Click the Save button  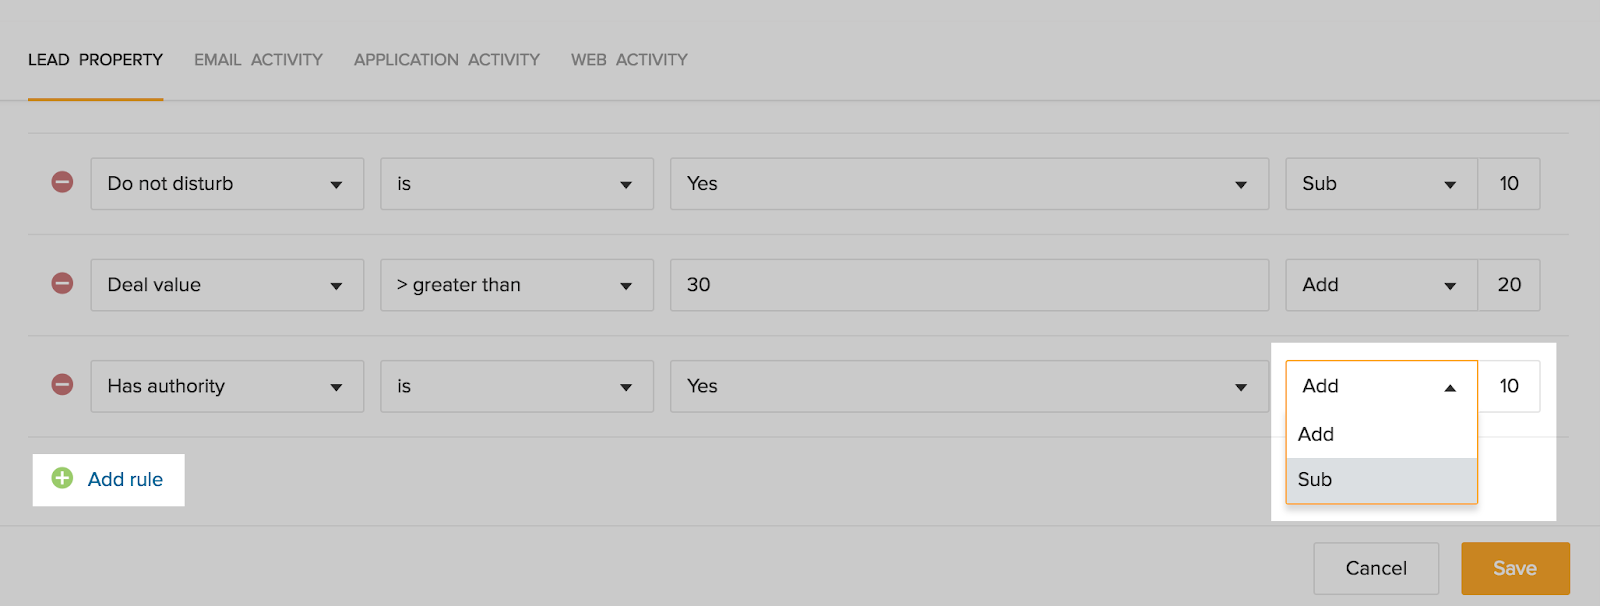click(1515, 568)
